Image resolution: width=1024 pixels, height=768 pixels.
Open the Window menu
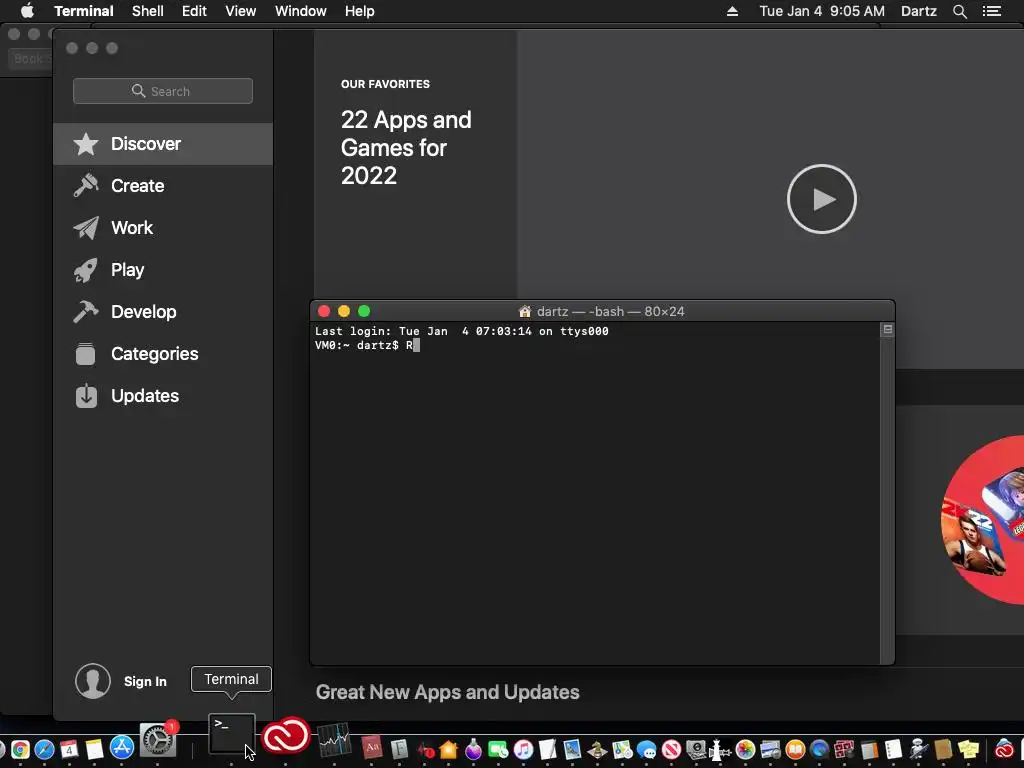click(300, 11)
